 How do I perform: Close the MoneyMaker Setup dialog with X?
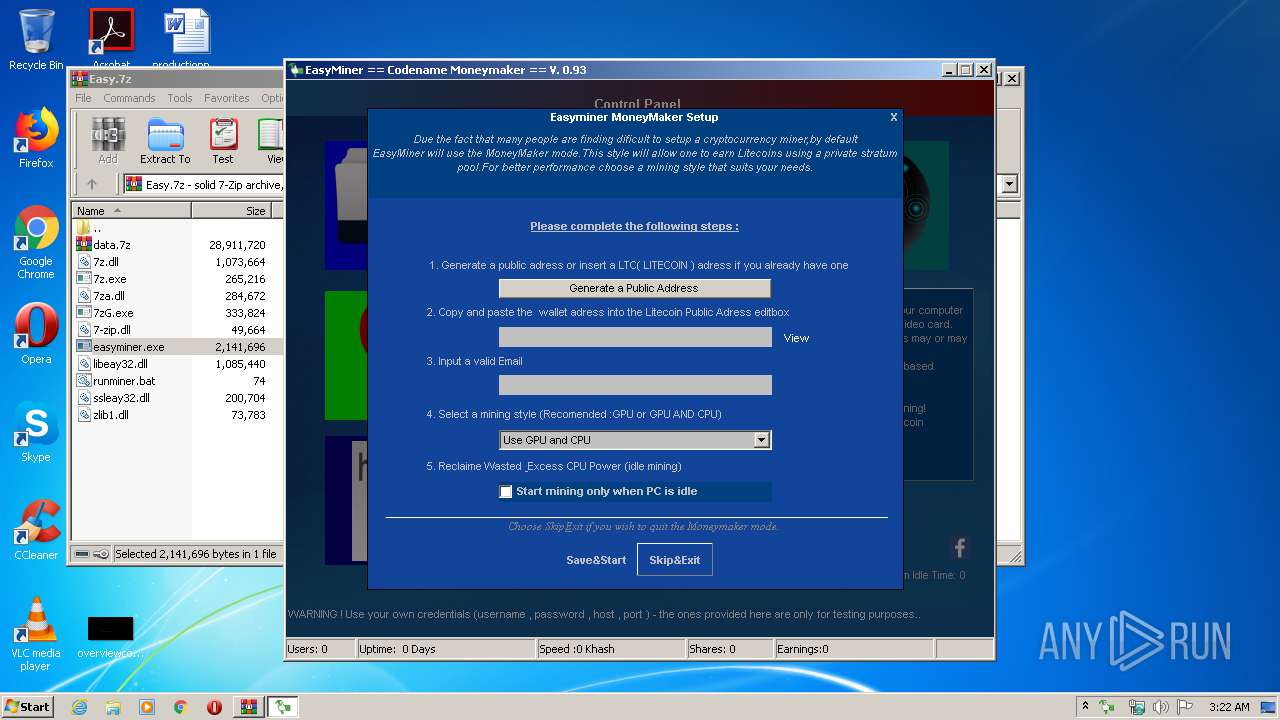coord(894,117)
